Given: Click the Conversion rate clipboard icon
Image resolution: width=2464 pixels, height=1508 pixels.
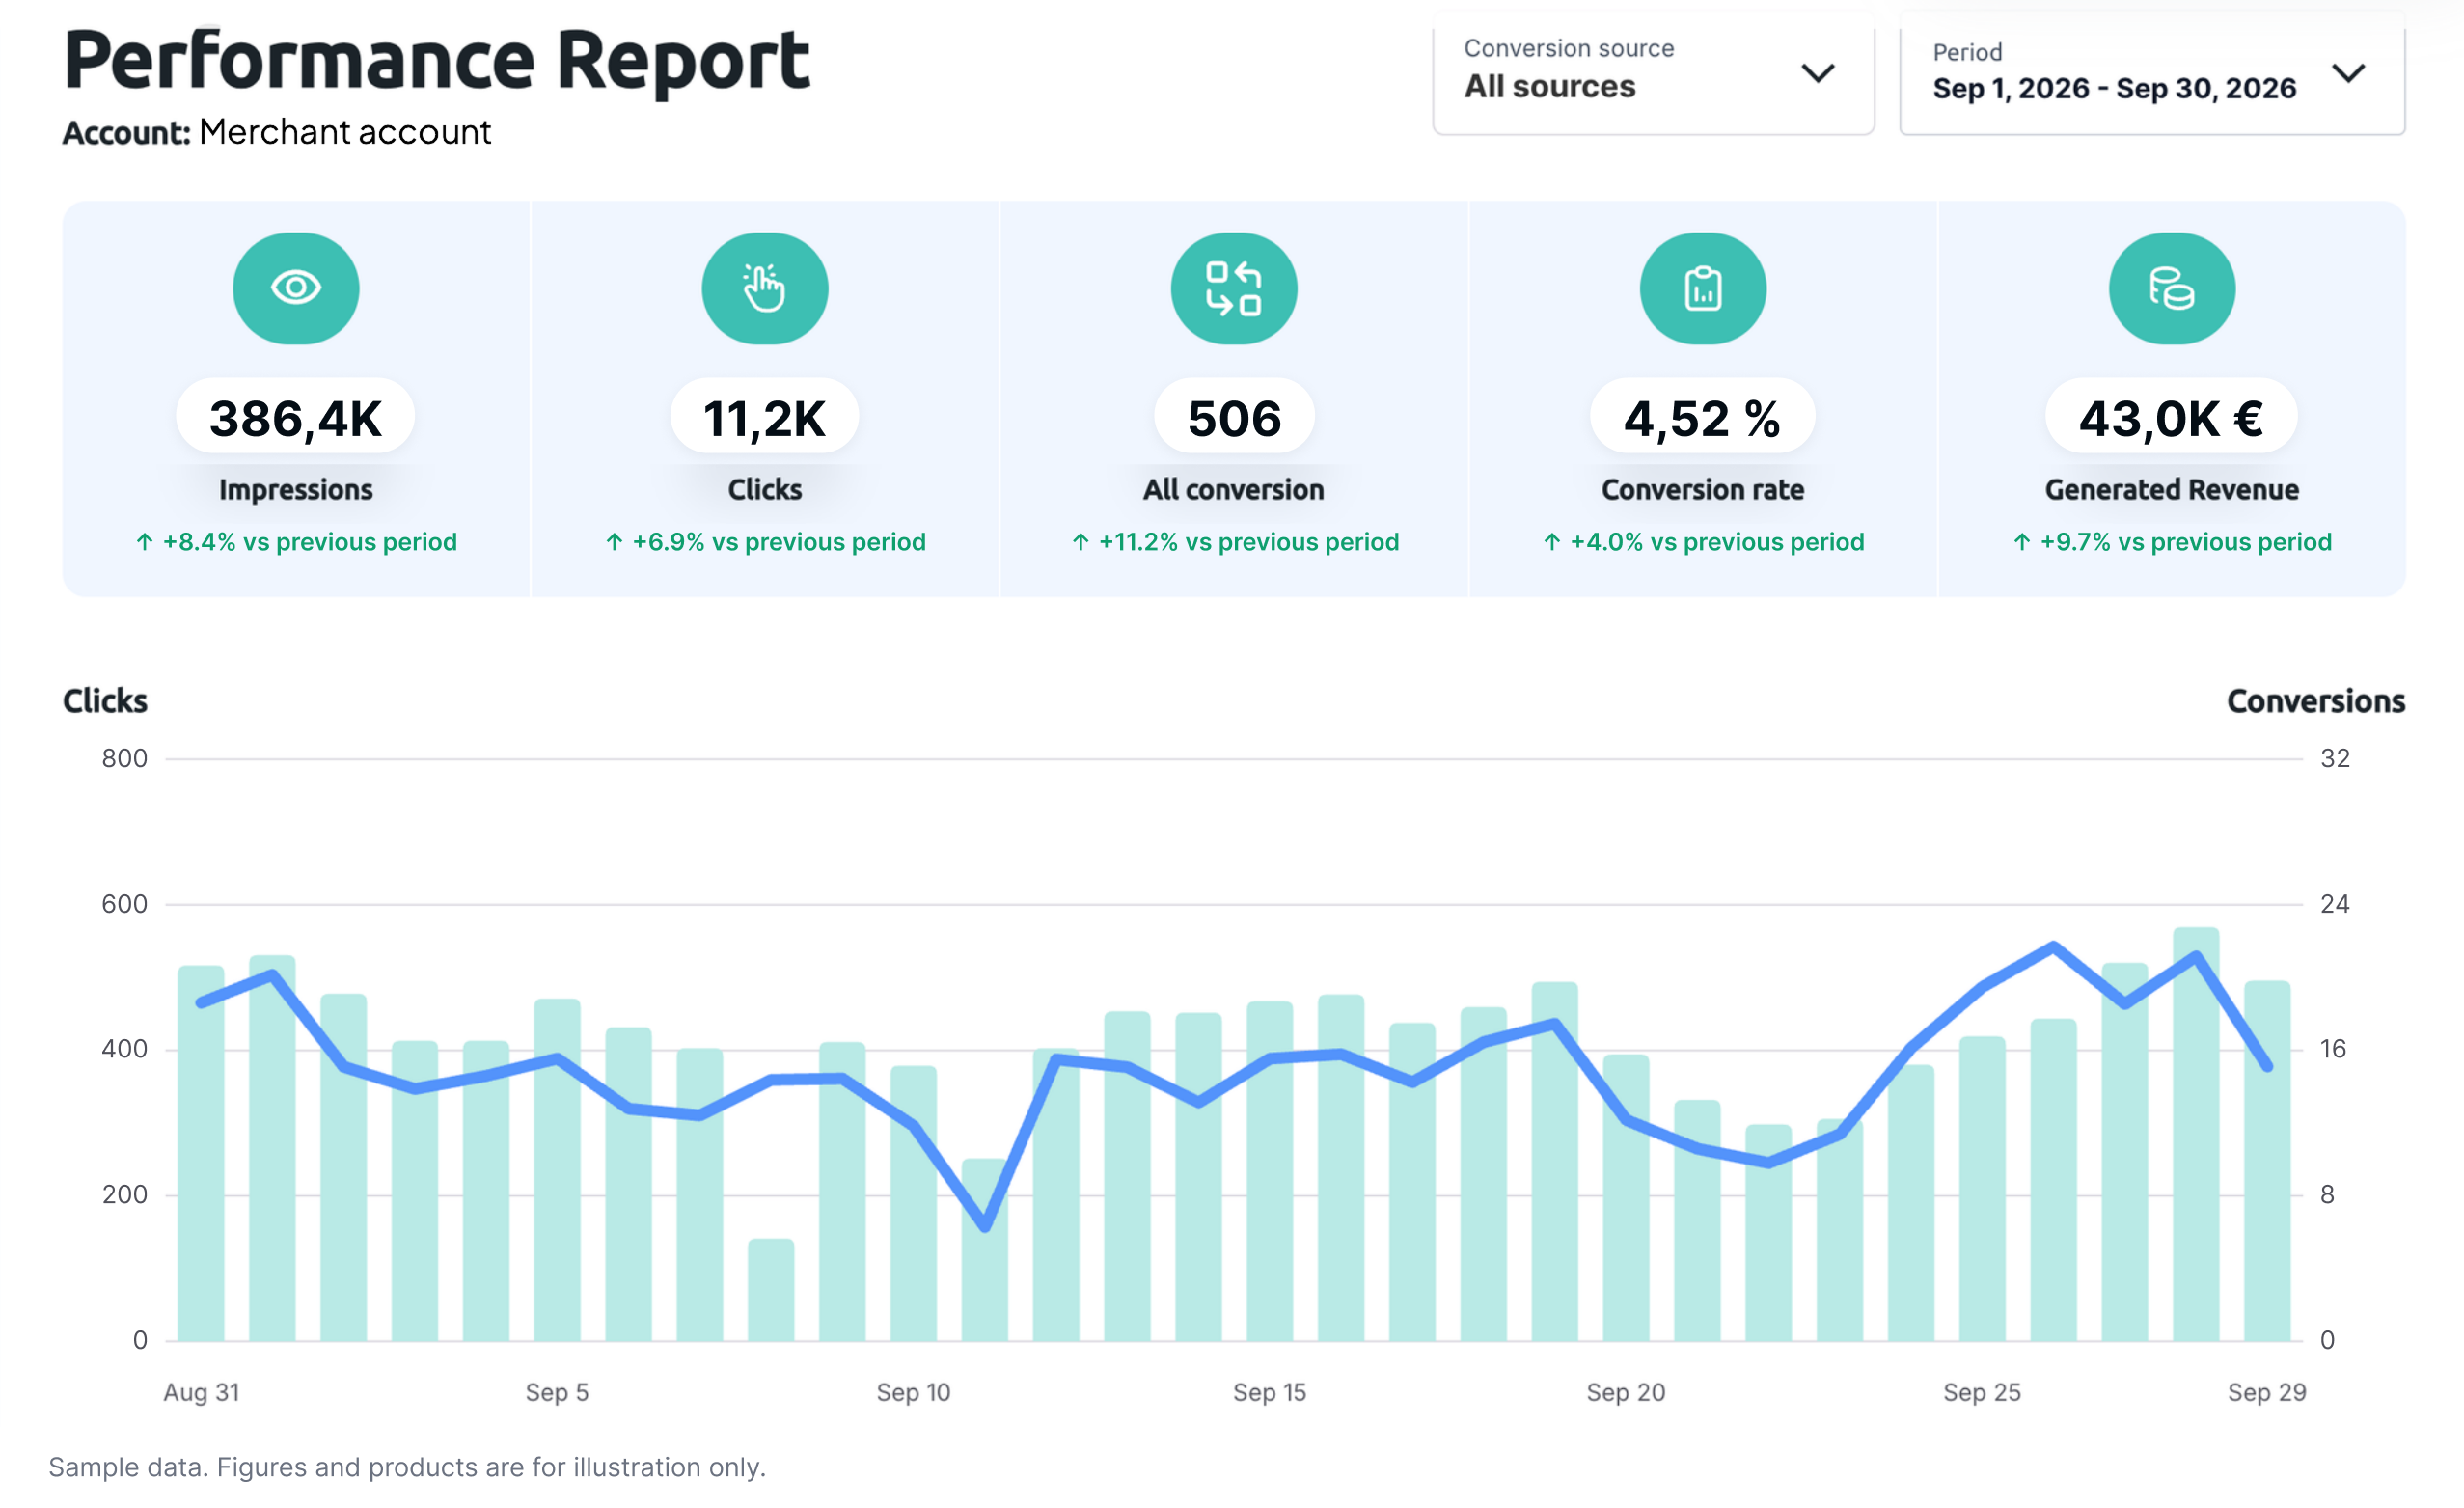Looking at the screenshot, I should [1703, 288].
